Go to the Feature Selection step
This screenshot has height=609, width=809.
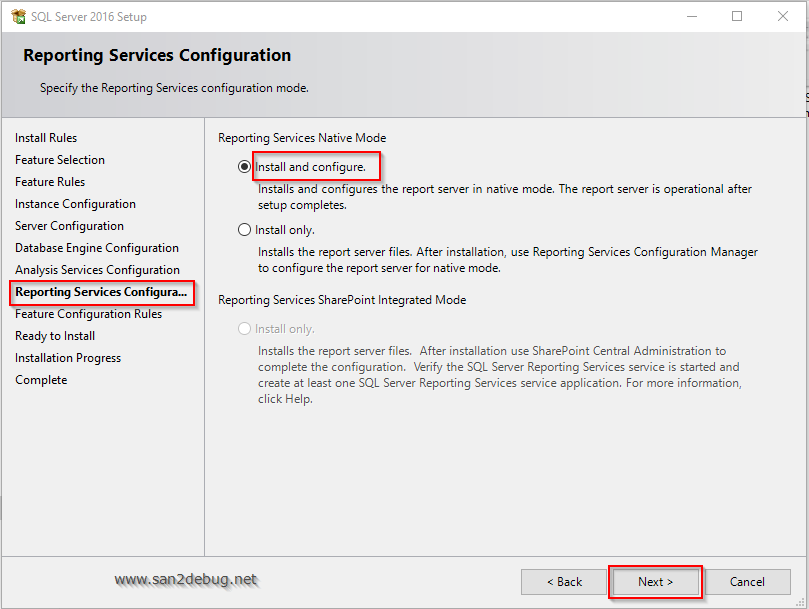60,160
